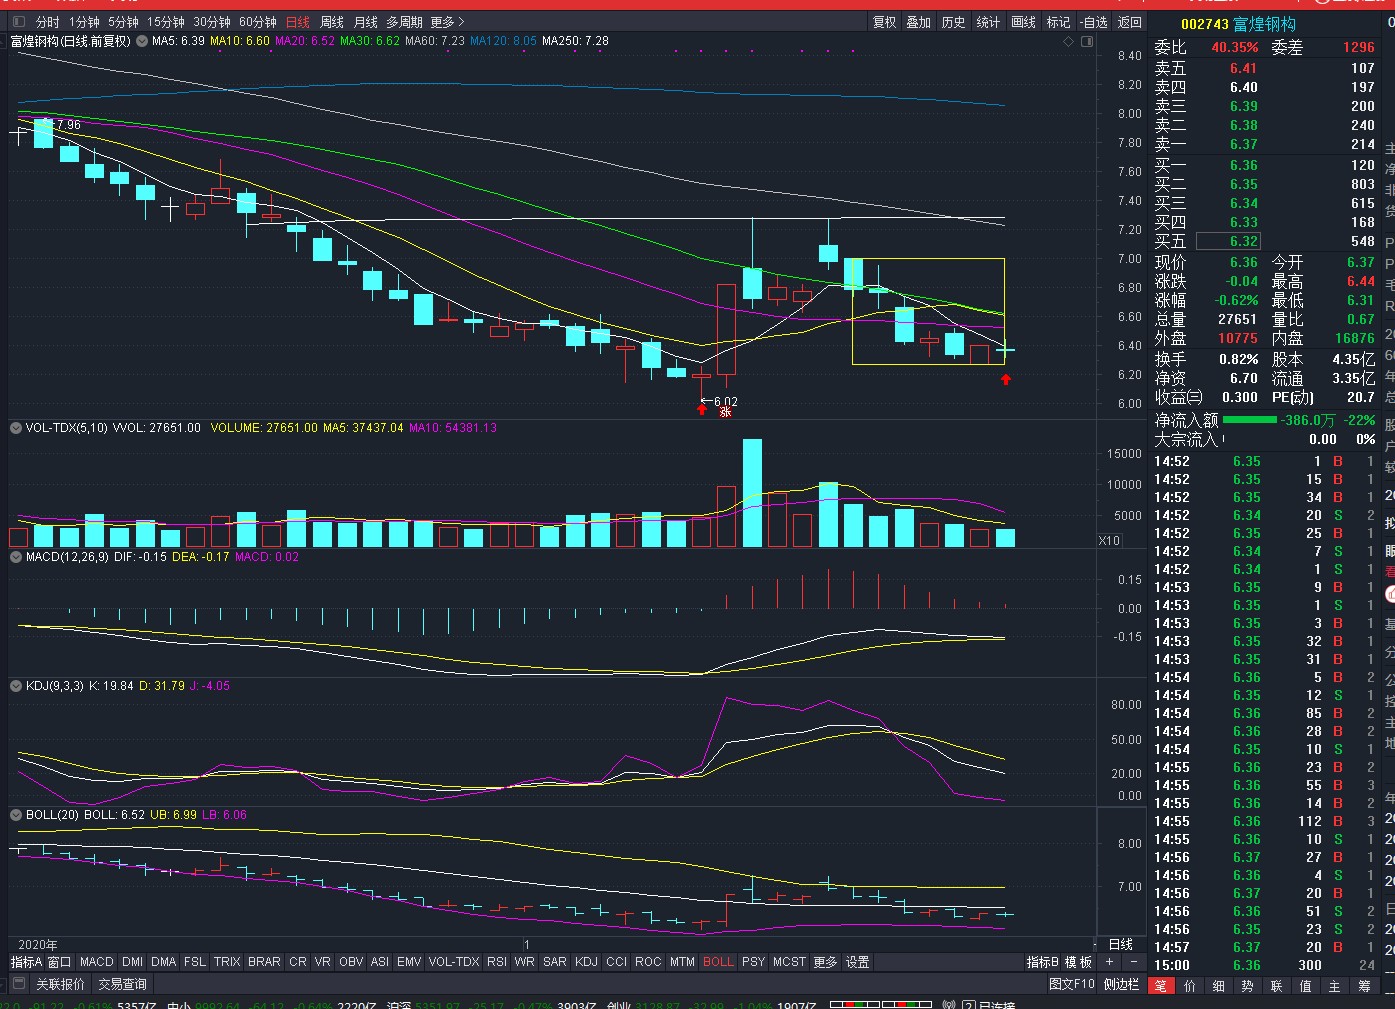Collapse main chart indicator with its round arrow
Viewport: 1395px width, 1009px height.
tap(142, 41)
